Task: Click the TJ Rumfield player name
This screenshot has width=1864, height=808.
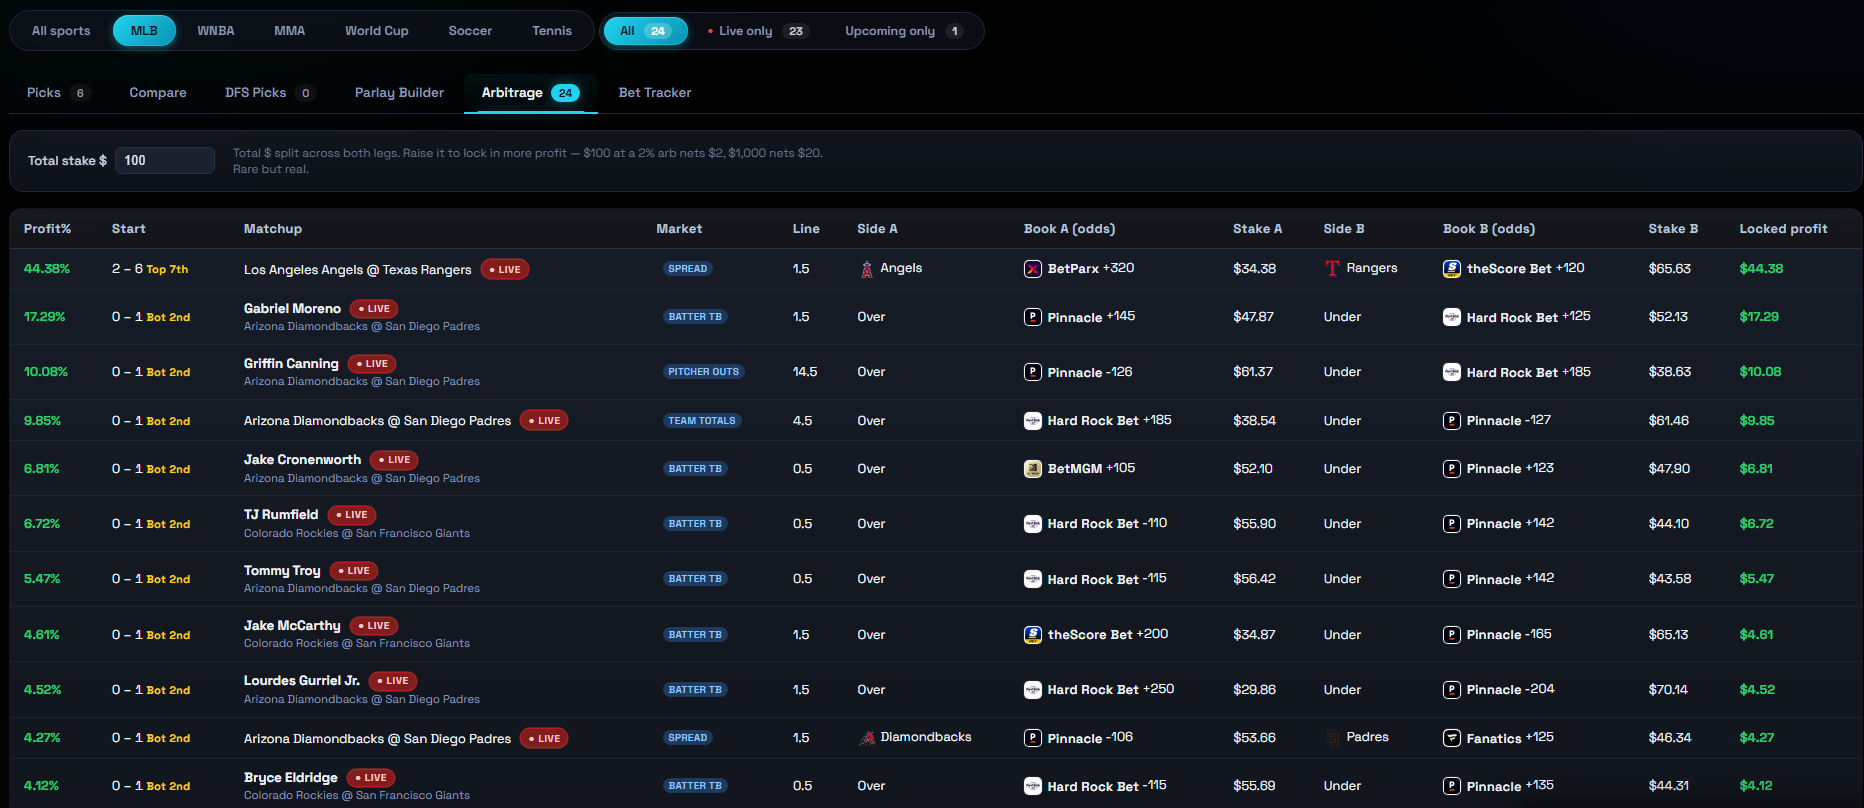Action: [x=281, y=515]
